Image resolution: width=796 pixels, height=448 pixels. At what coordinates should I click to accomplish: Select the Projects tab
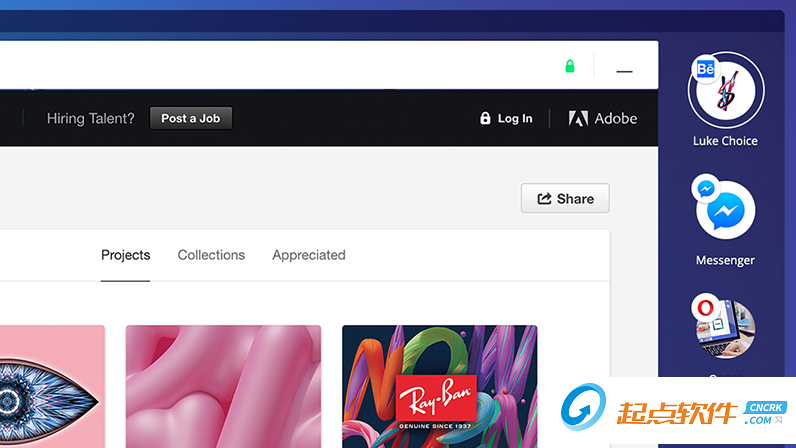coord(125,255)
